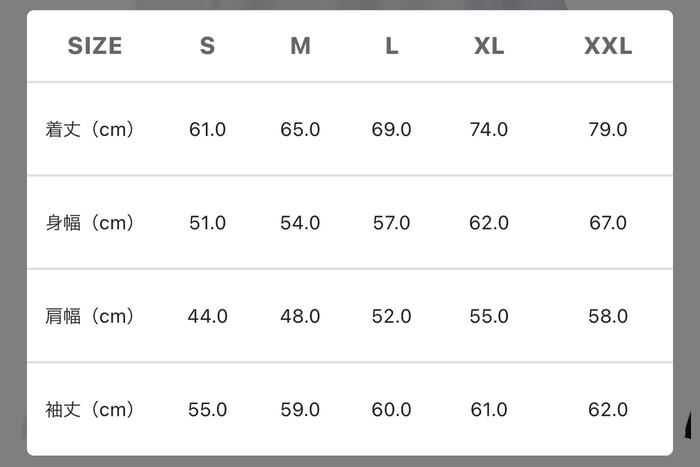The height and width of the screenshot is (467, 700).
Task: Select the 袖丈（cm） row label
Action: point(90,410)
